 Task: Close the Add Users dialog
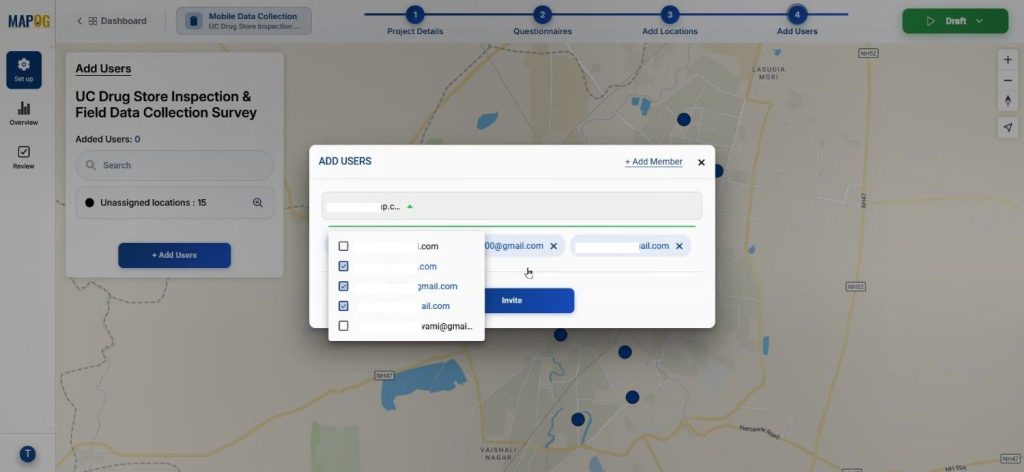(701, 163)
